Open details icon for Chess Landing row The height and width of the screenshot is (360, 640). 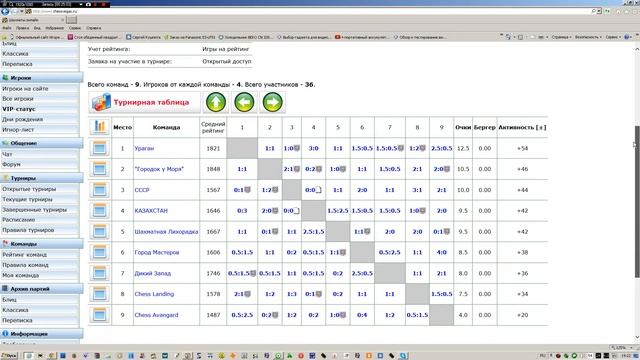pyautogui.click(x=99, y=294)
